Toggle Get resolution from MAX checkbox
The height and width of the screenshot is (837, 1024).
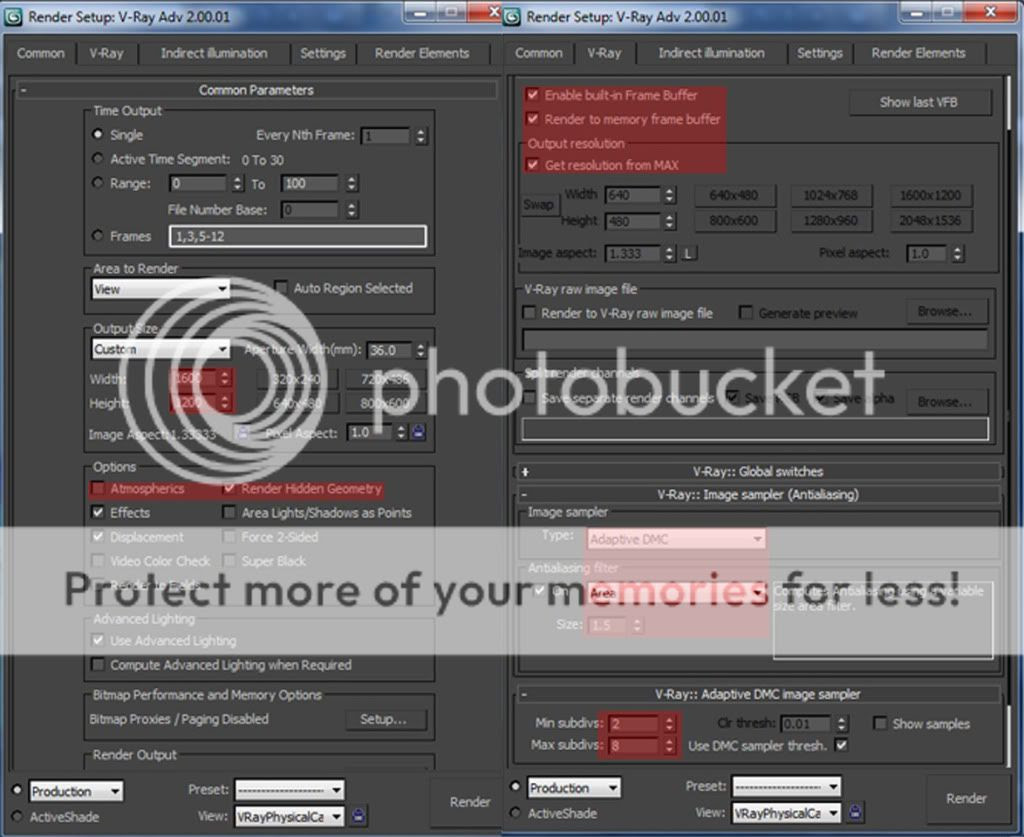click(x=533, y=165)
